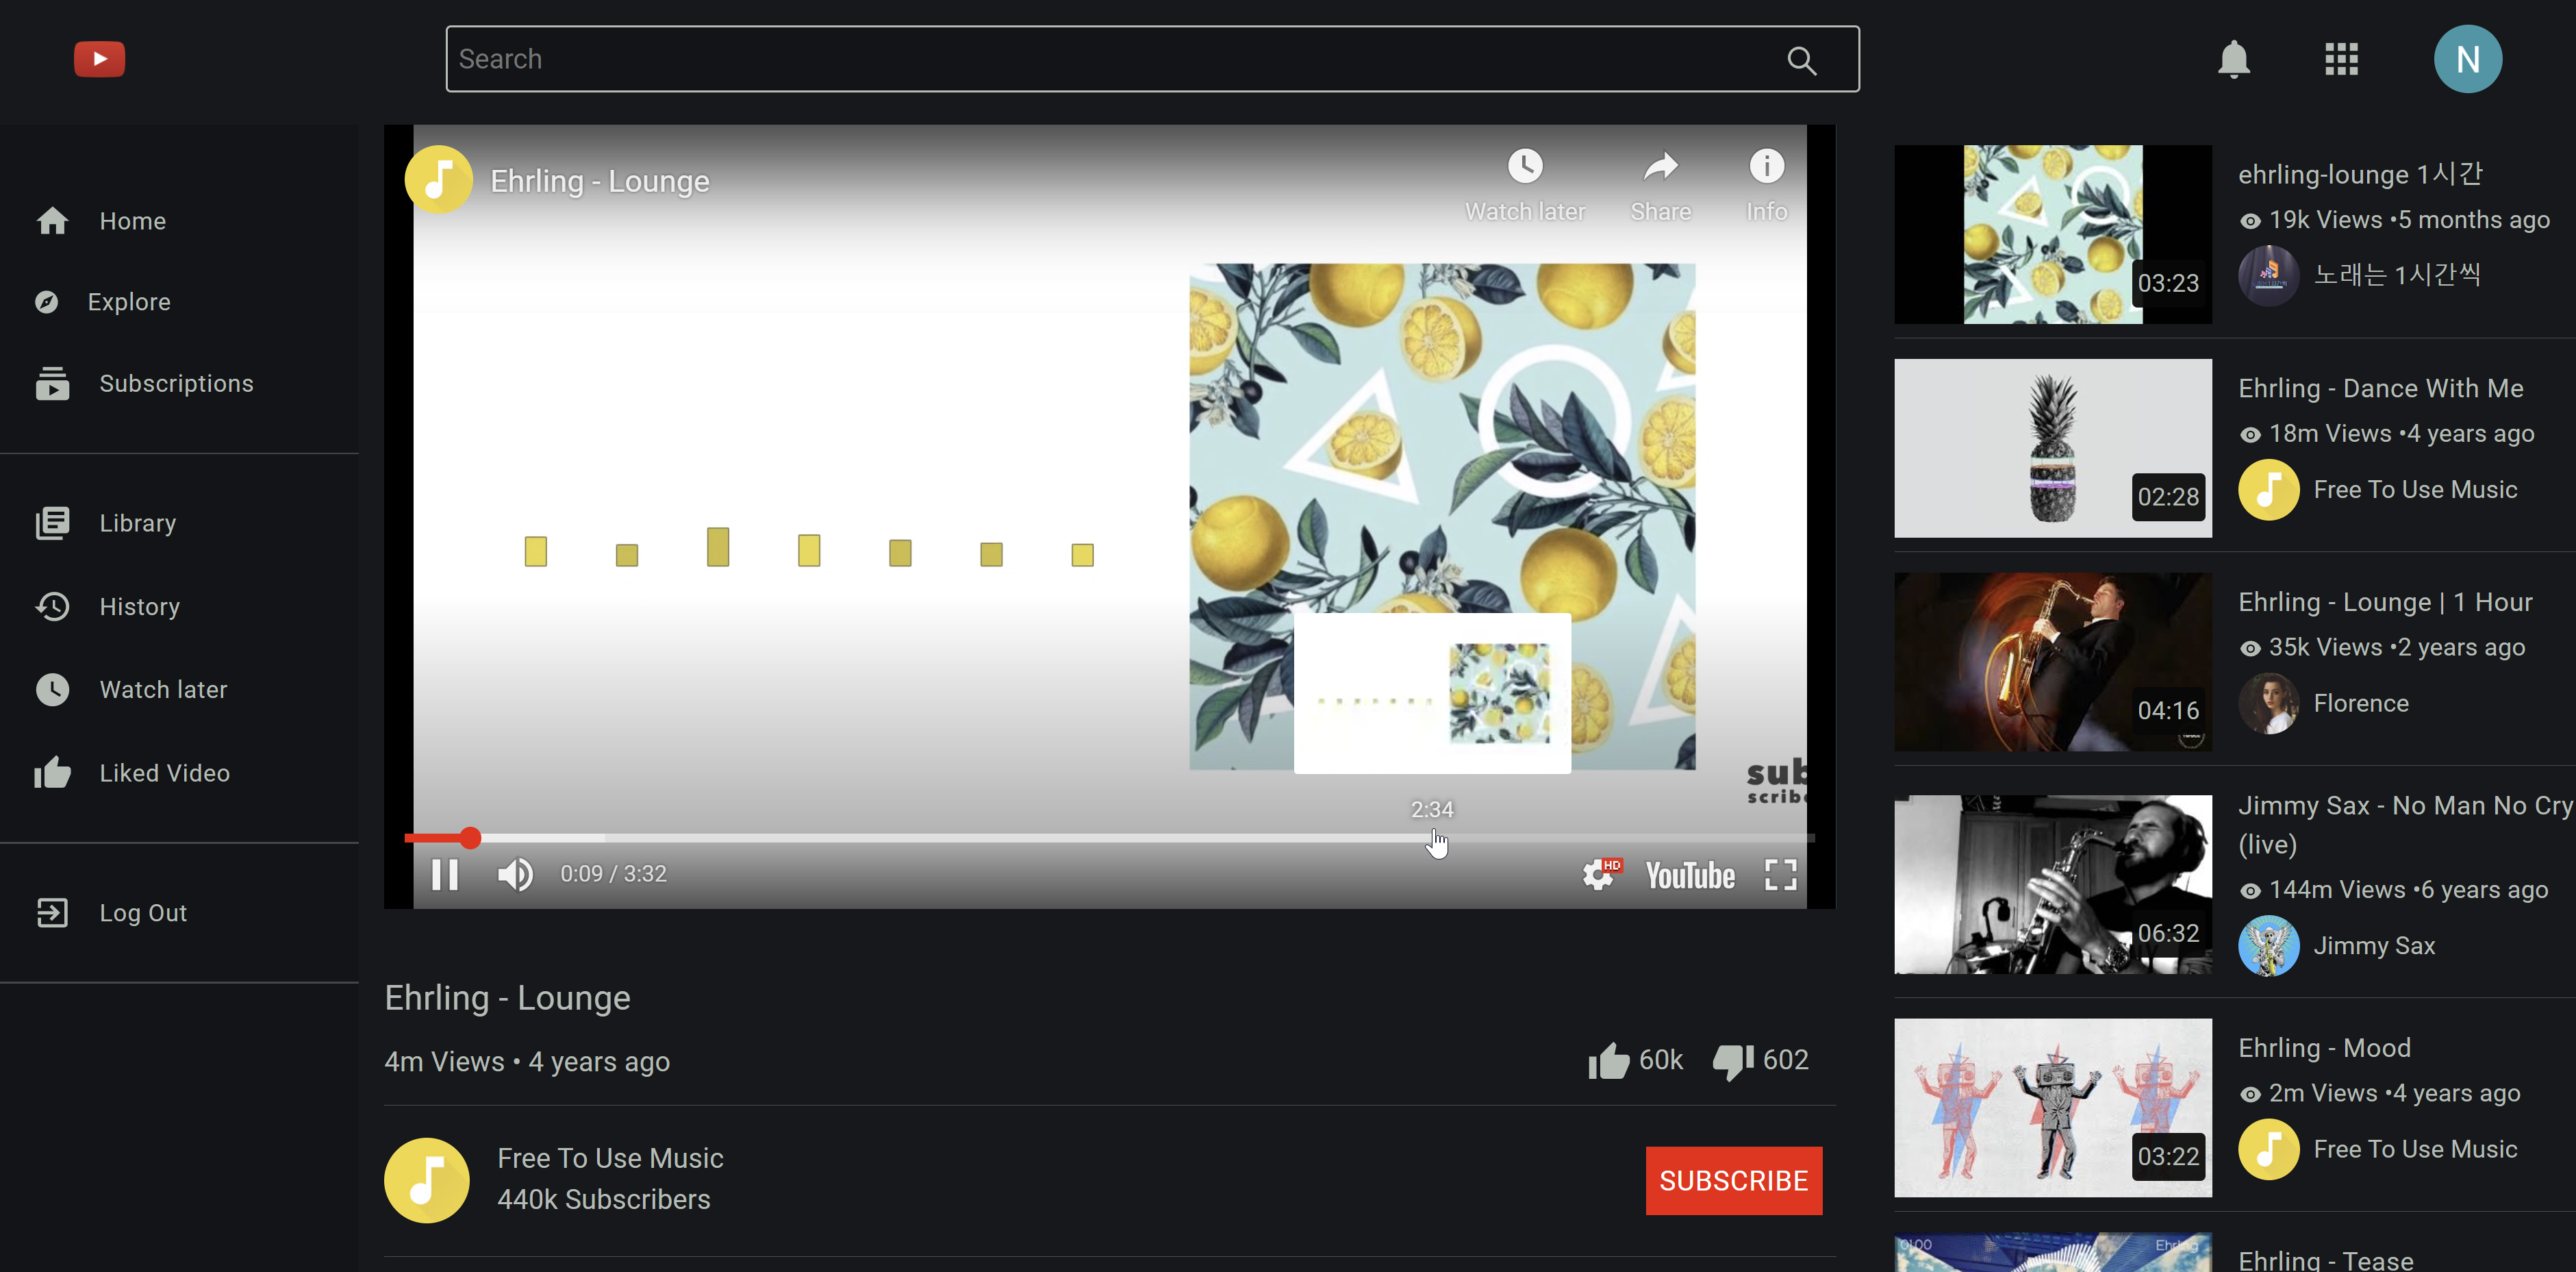Open the Free To Use Music channel name
This screenshot has height=1272, width=2576.
pyautogui.click(x=610, y=1158)
